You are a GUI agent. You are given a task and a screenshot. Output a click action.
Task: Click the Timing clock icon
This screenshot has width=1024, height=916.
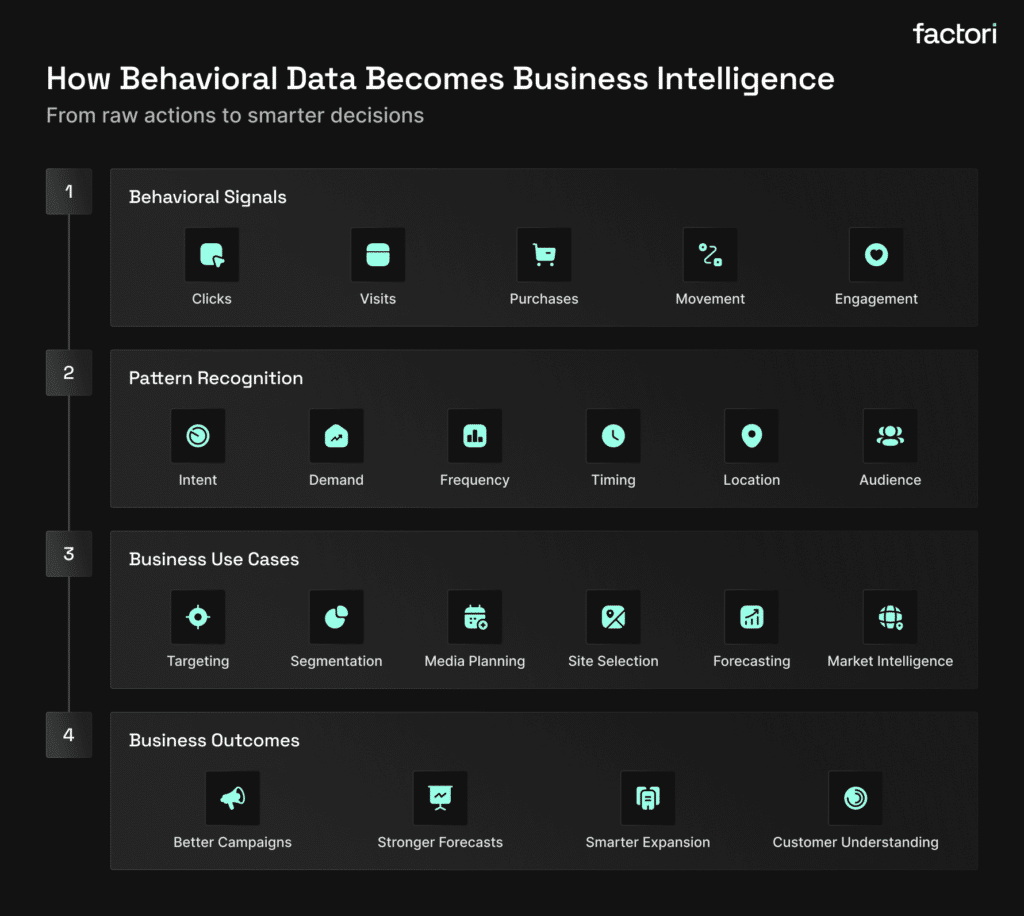click(613, 435)
